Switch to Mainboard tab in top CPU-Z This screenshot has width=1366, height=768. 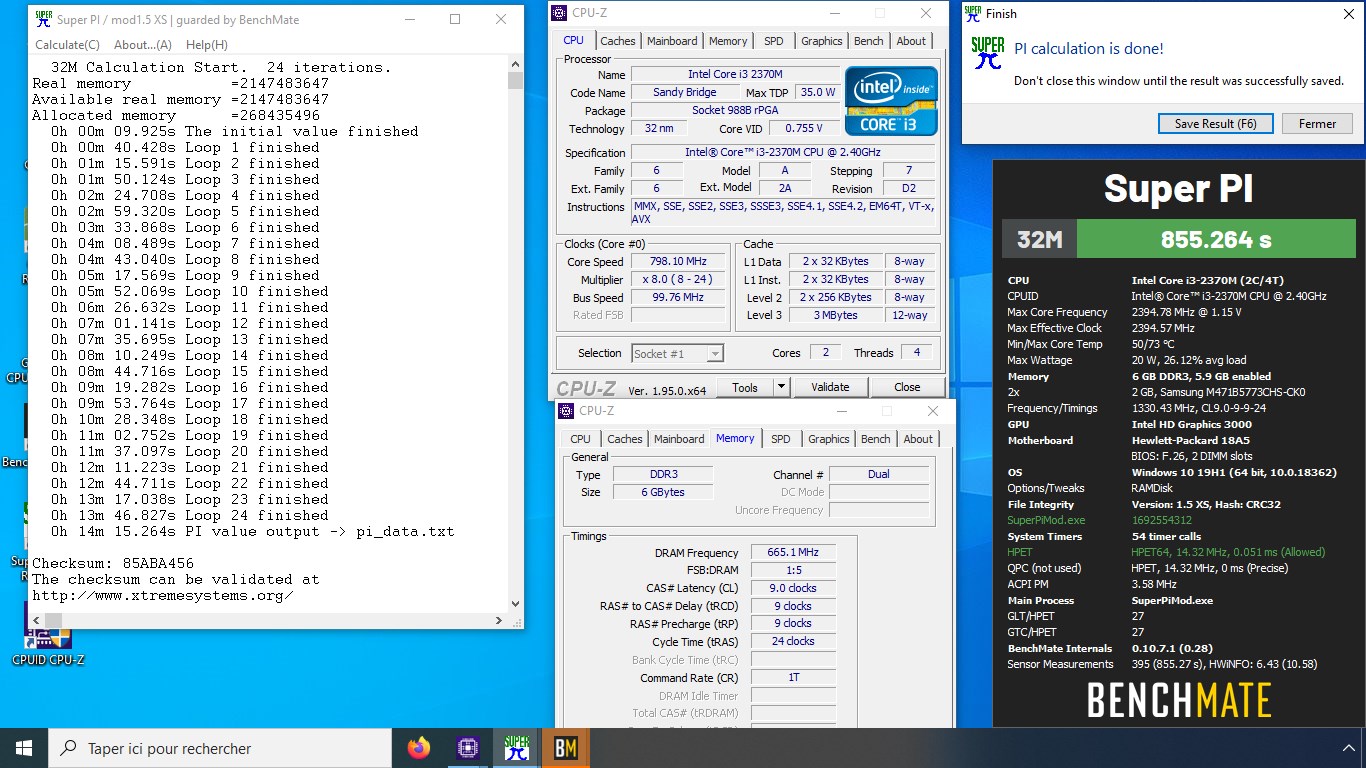[x=672, y=41]
